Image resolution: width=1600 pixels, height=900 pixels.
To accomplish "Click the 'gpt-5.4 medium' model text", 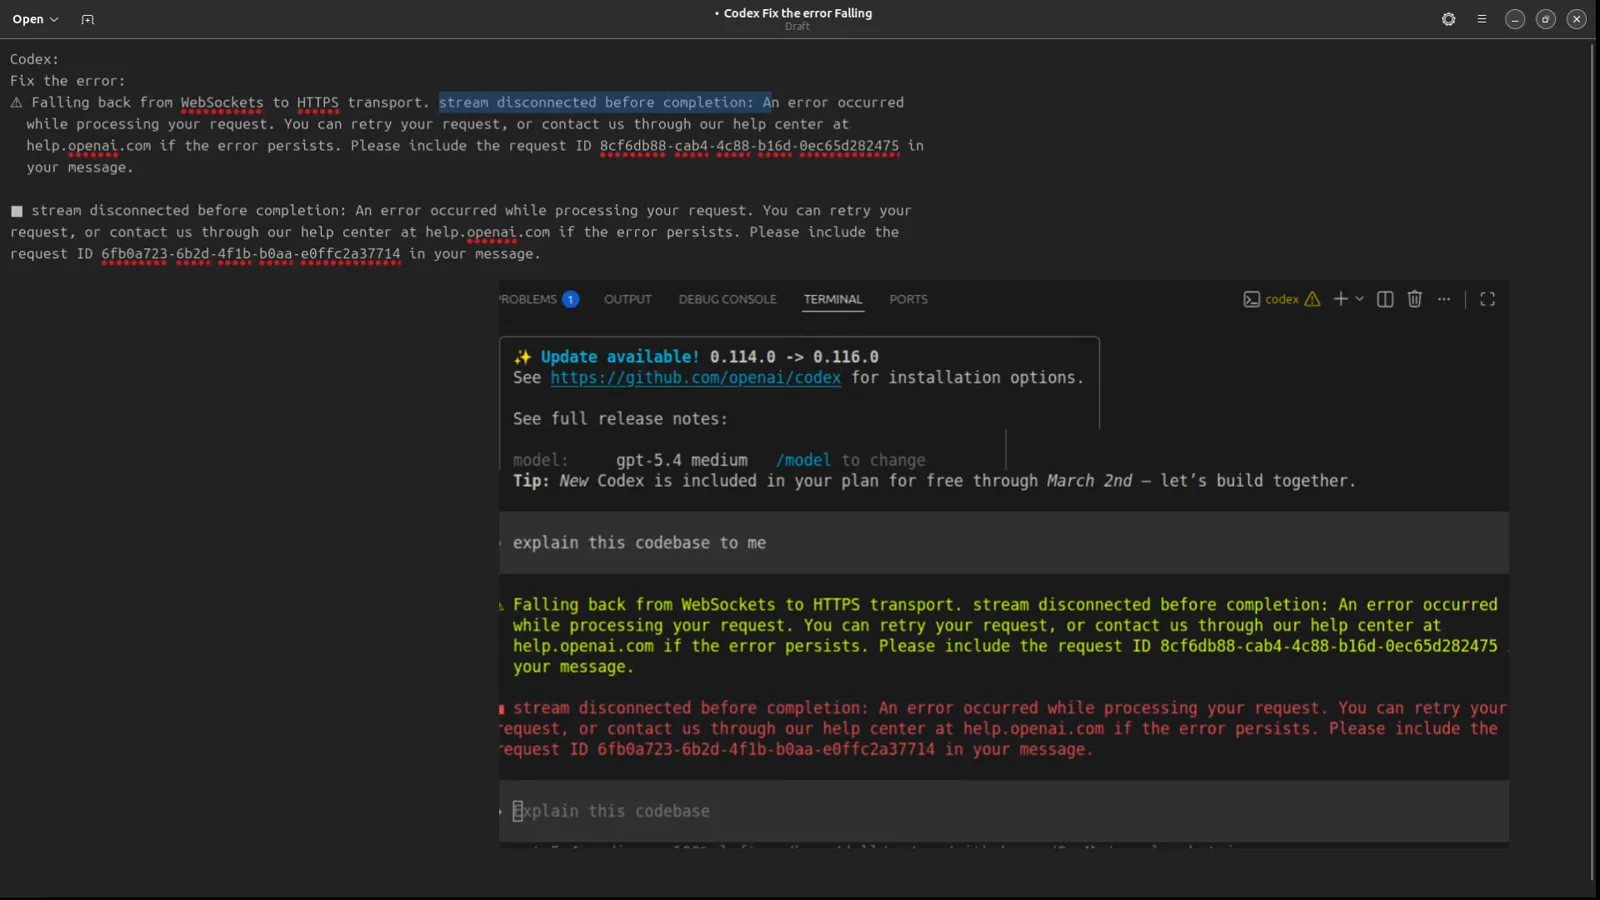I will [x=681, y=460].
